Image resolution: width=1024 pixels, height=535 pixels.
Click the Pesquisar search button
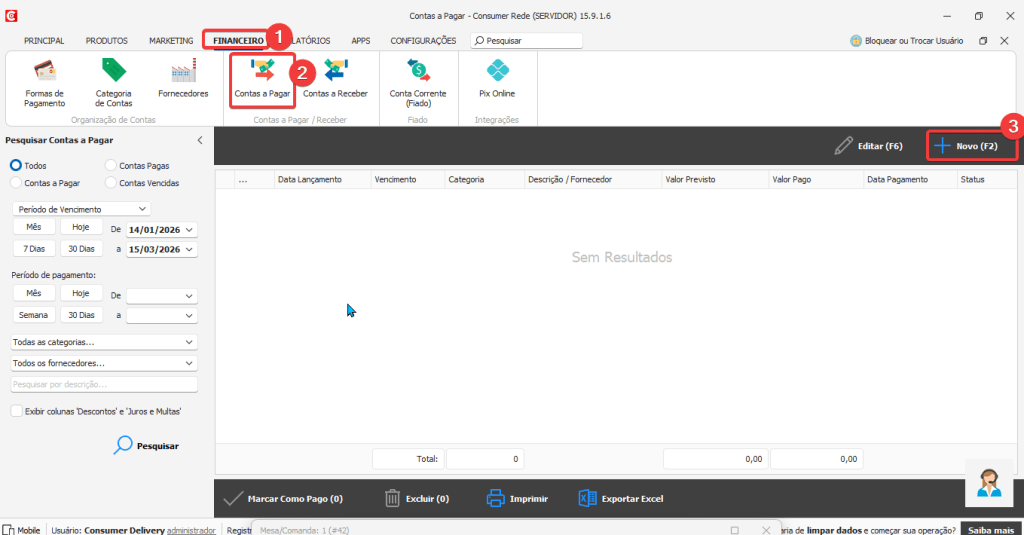(147, 445)
